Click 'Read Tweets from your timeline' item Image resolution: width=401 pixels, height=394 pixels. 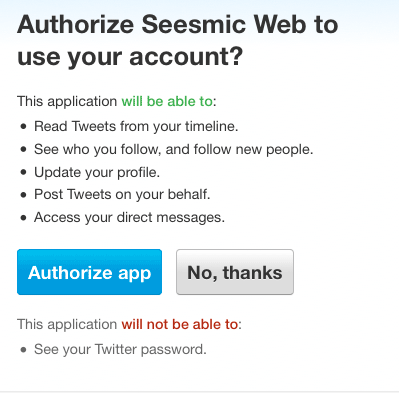(x=136, y=126)
